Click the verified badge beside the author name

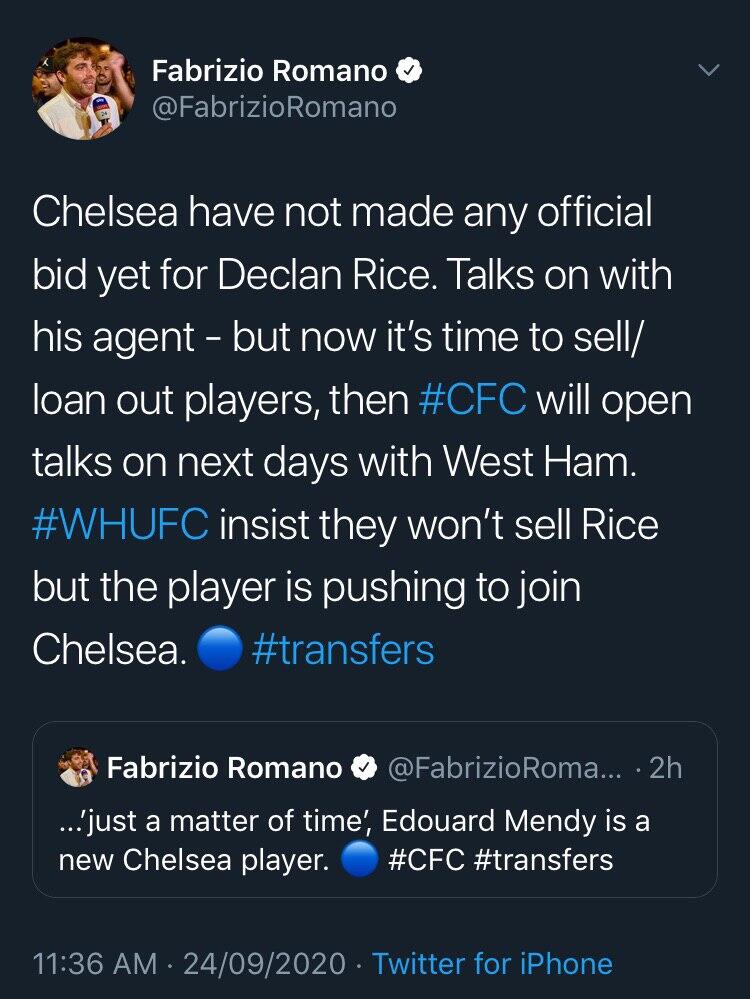[410, 71]
